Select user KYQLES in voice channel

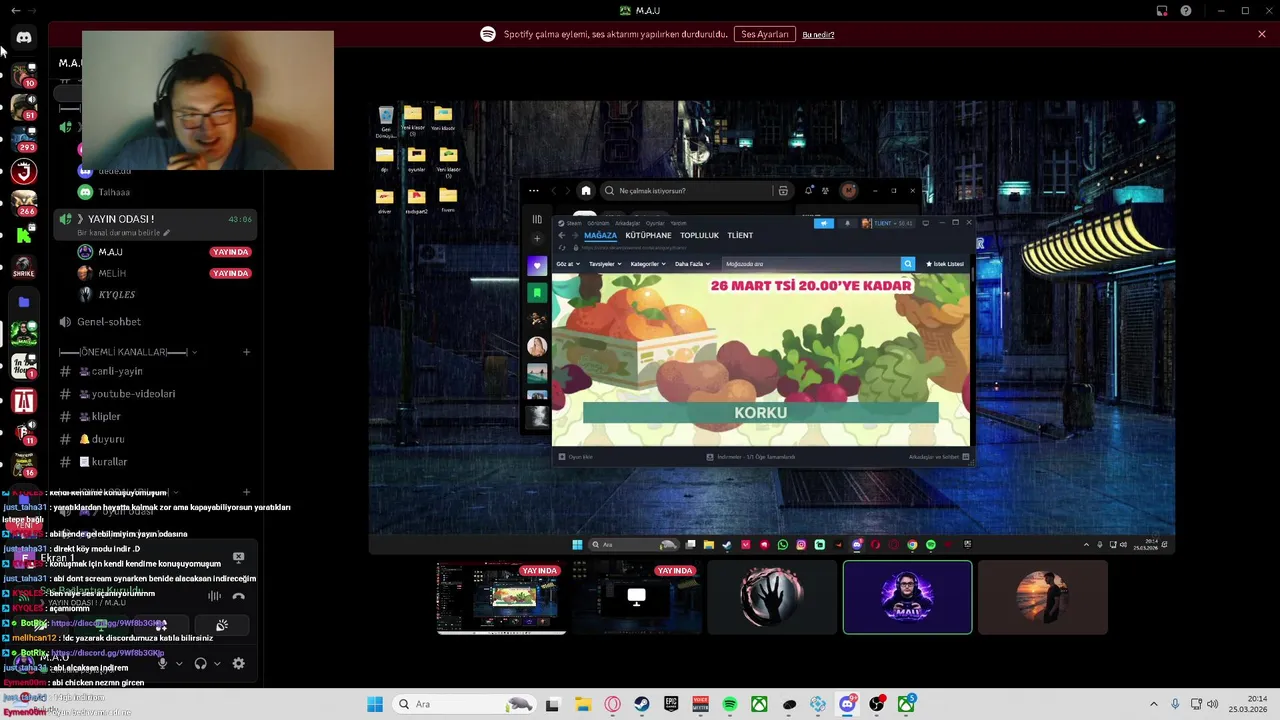(x=117, y=295)
